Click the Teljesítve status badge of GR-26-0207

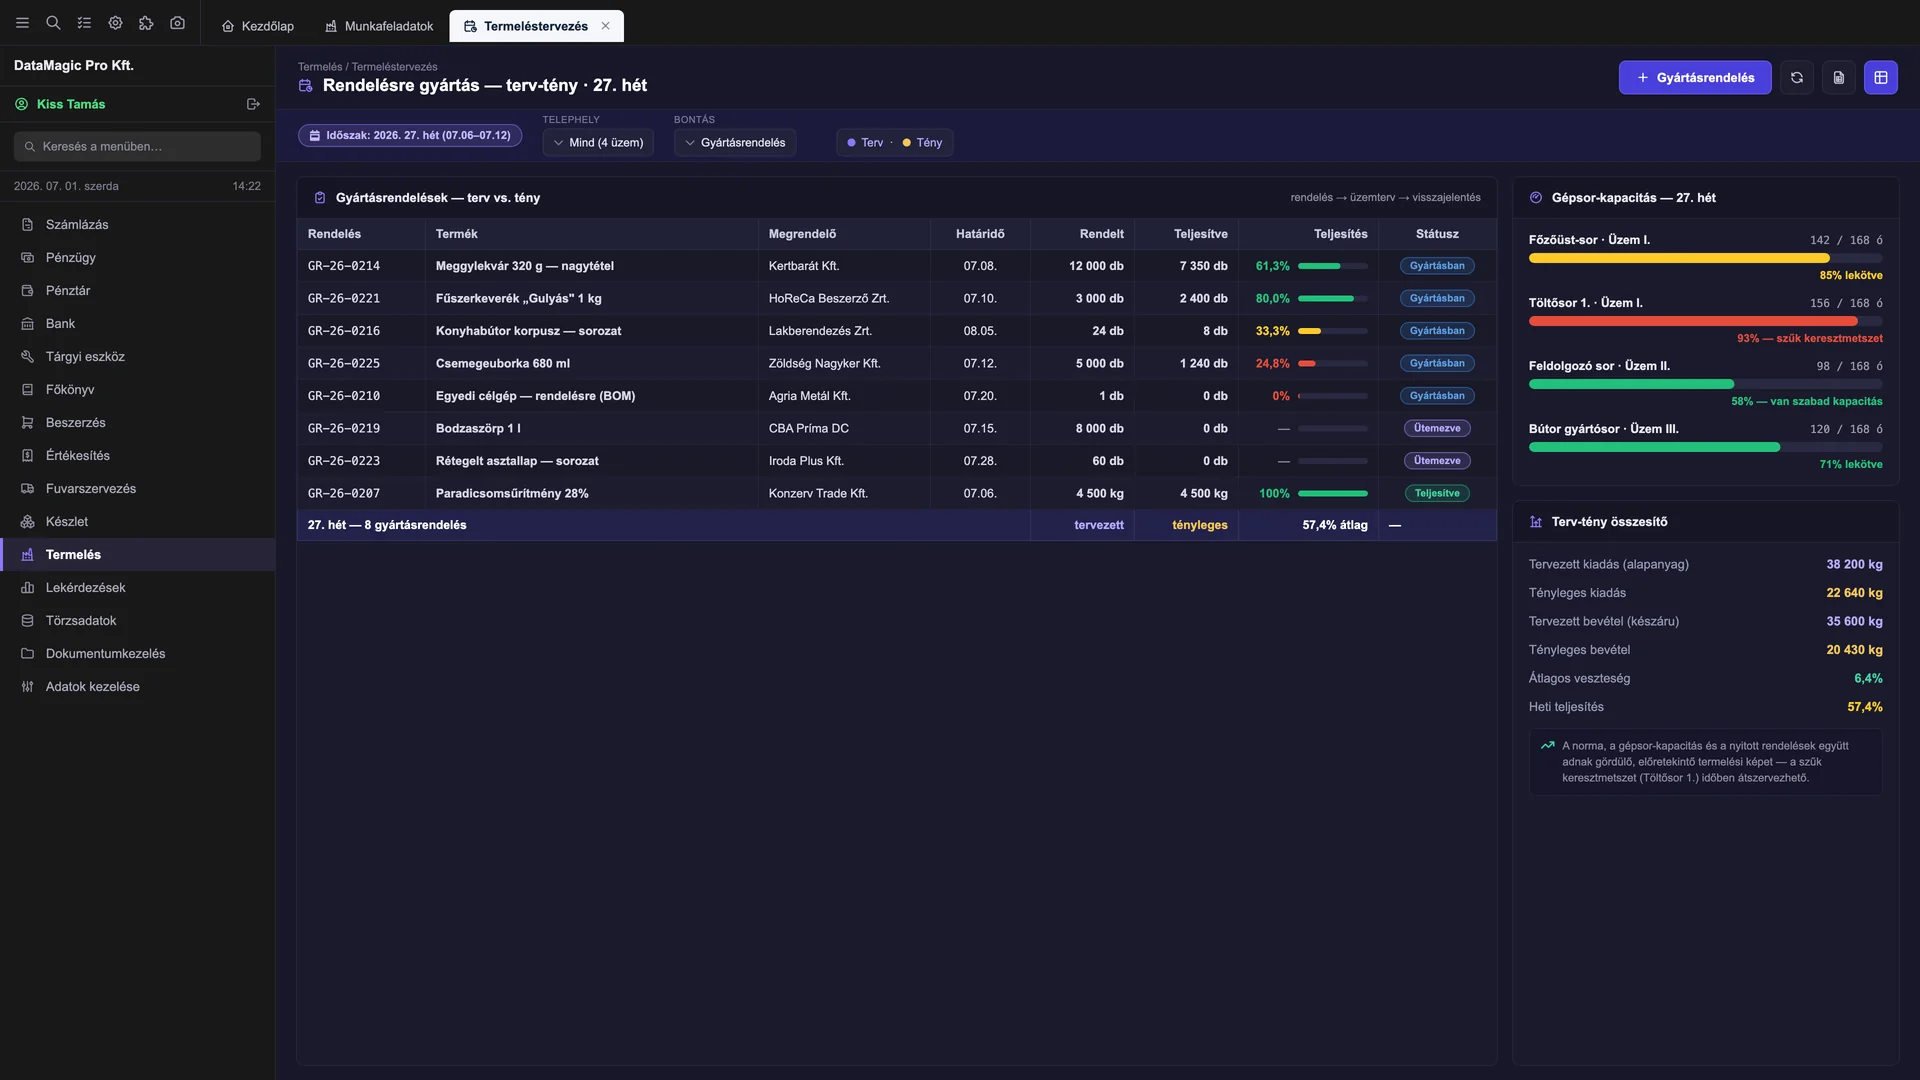(x=1437, y=493)
